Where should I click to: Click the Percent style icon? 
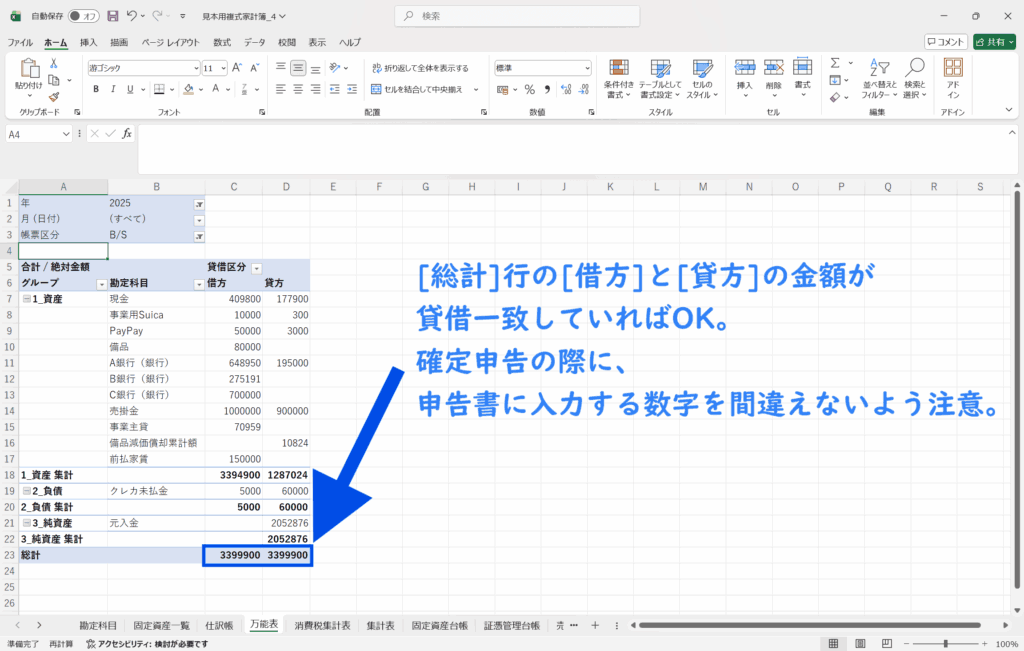pyautogui.click(x=530, y=89)
